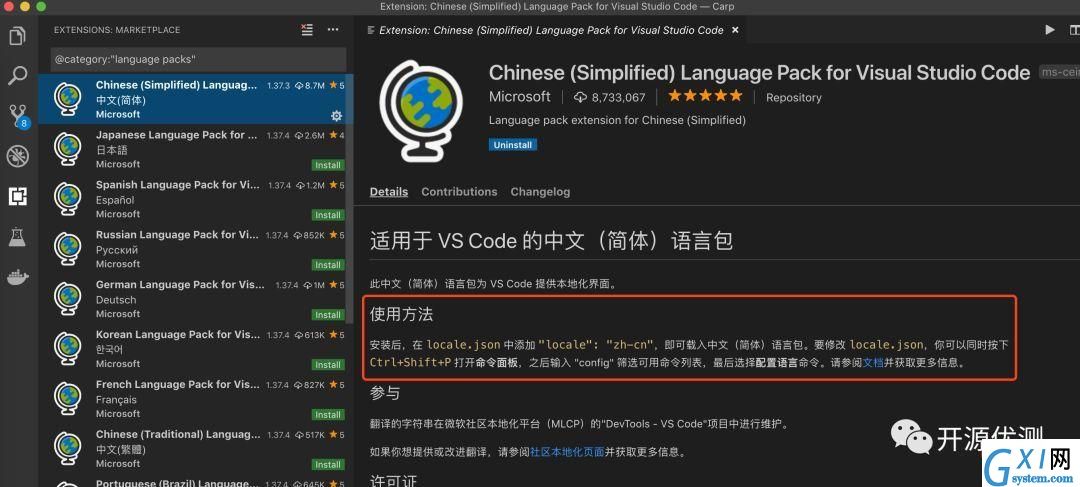
Task: Click the five-star rating in extension header
Action: [x=705, y=96]
